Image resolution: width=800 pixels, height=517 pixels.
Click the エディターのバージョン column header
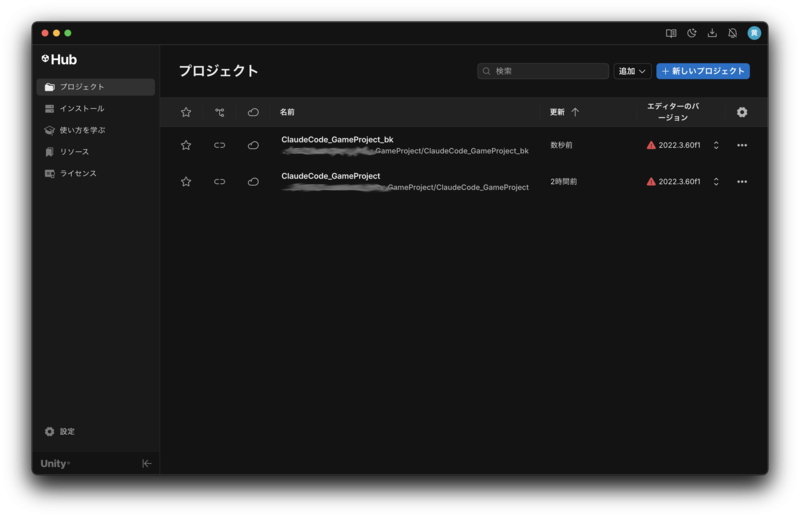[x=673, y=112]
